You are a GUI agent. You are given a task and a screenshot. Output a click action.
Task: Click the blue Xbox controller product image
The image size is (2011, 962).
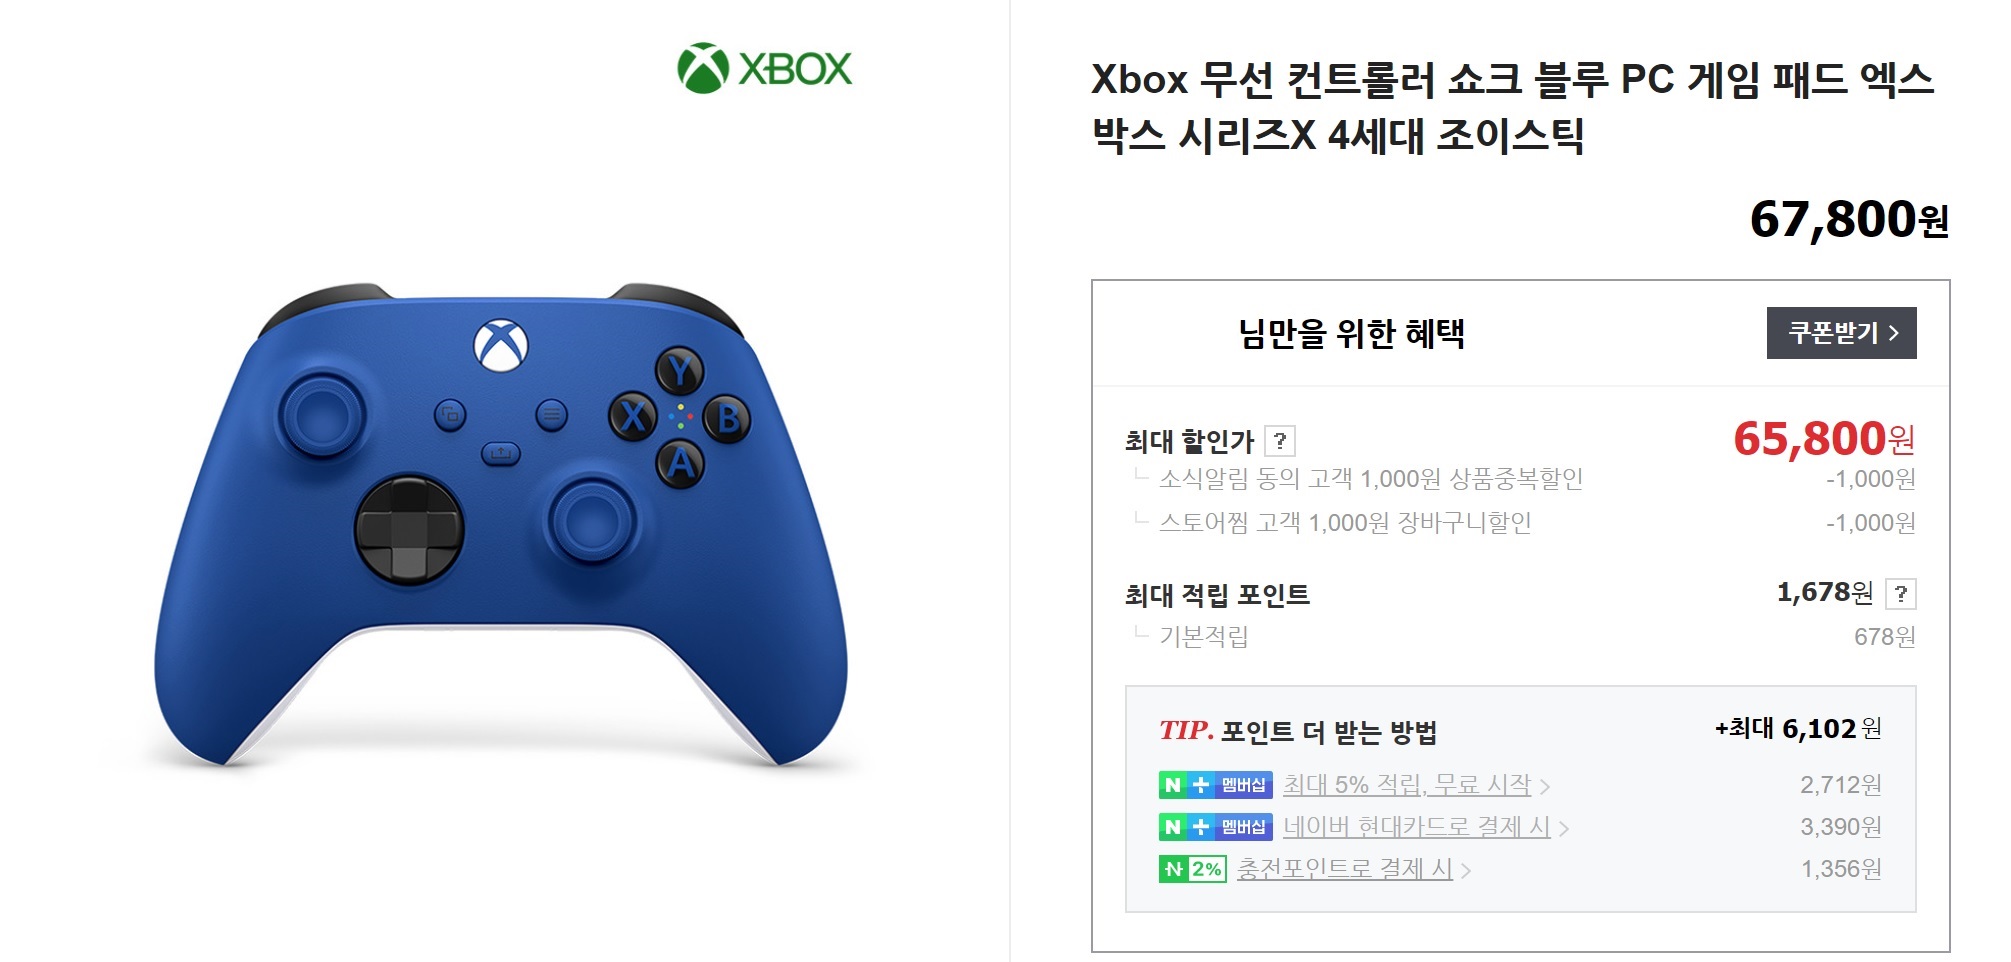point(501,525)
